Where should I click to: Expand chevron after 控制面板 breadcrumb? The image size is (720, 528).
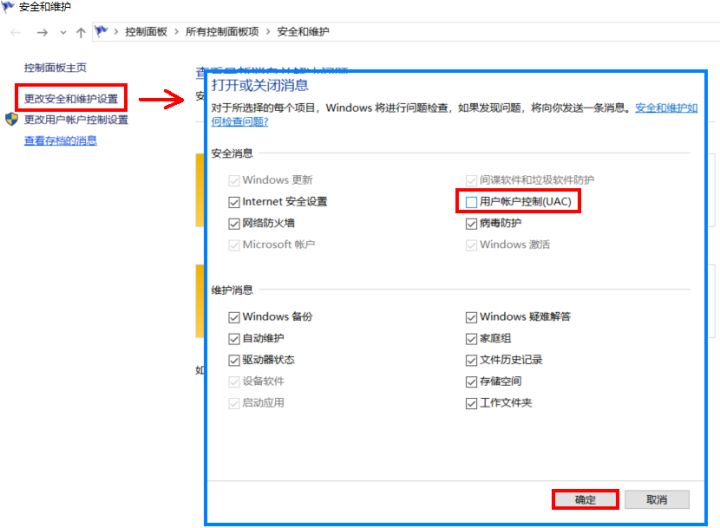tap(176, 32)
